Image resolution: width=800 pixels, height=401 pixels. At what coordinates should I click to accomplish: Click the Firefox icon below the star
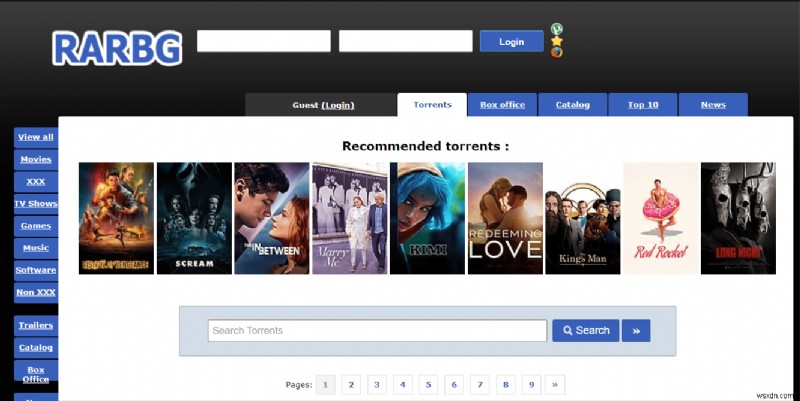[x=557, y=52]
